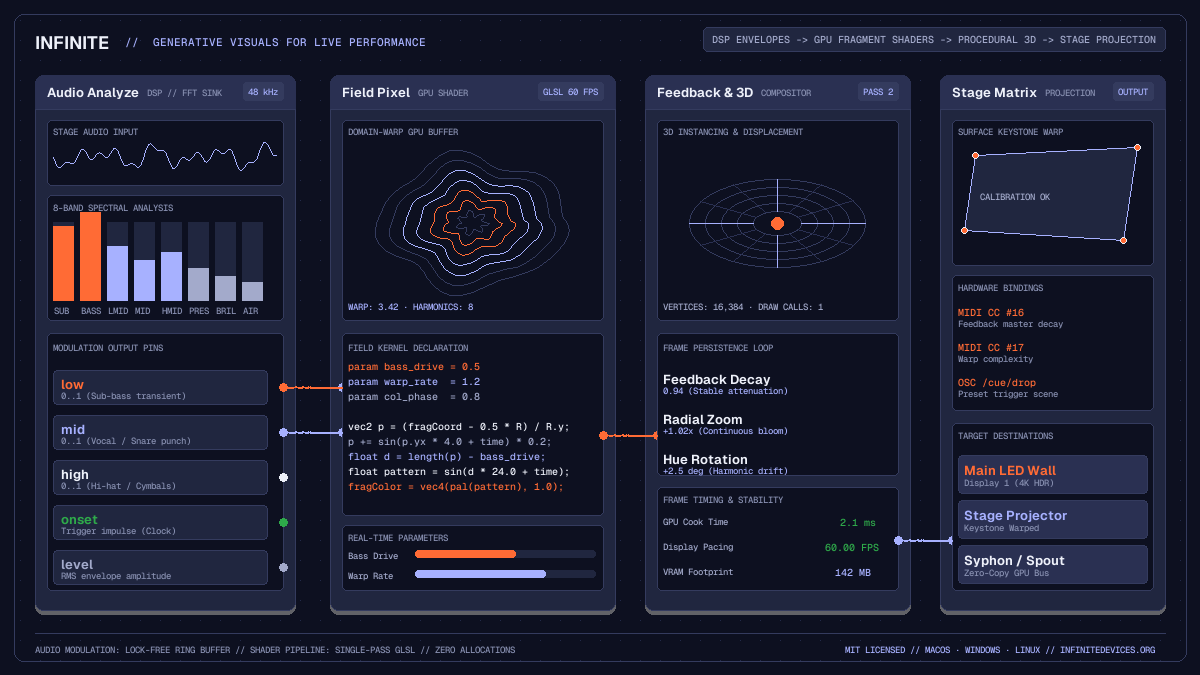Screen dimensions: 1200x675
Task: Select the level RMS envelope pin
Action: pos(160,568)
